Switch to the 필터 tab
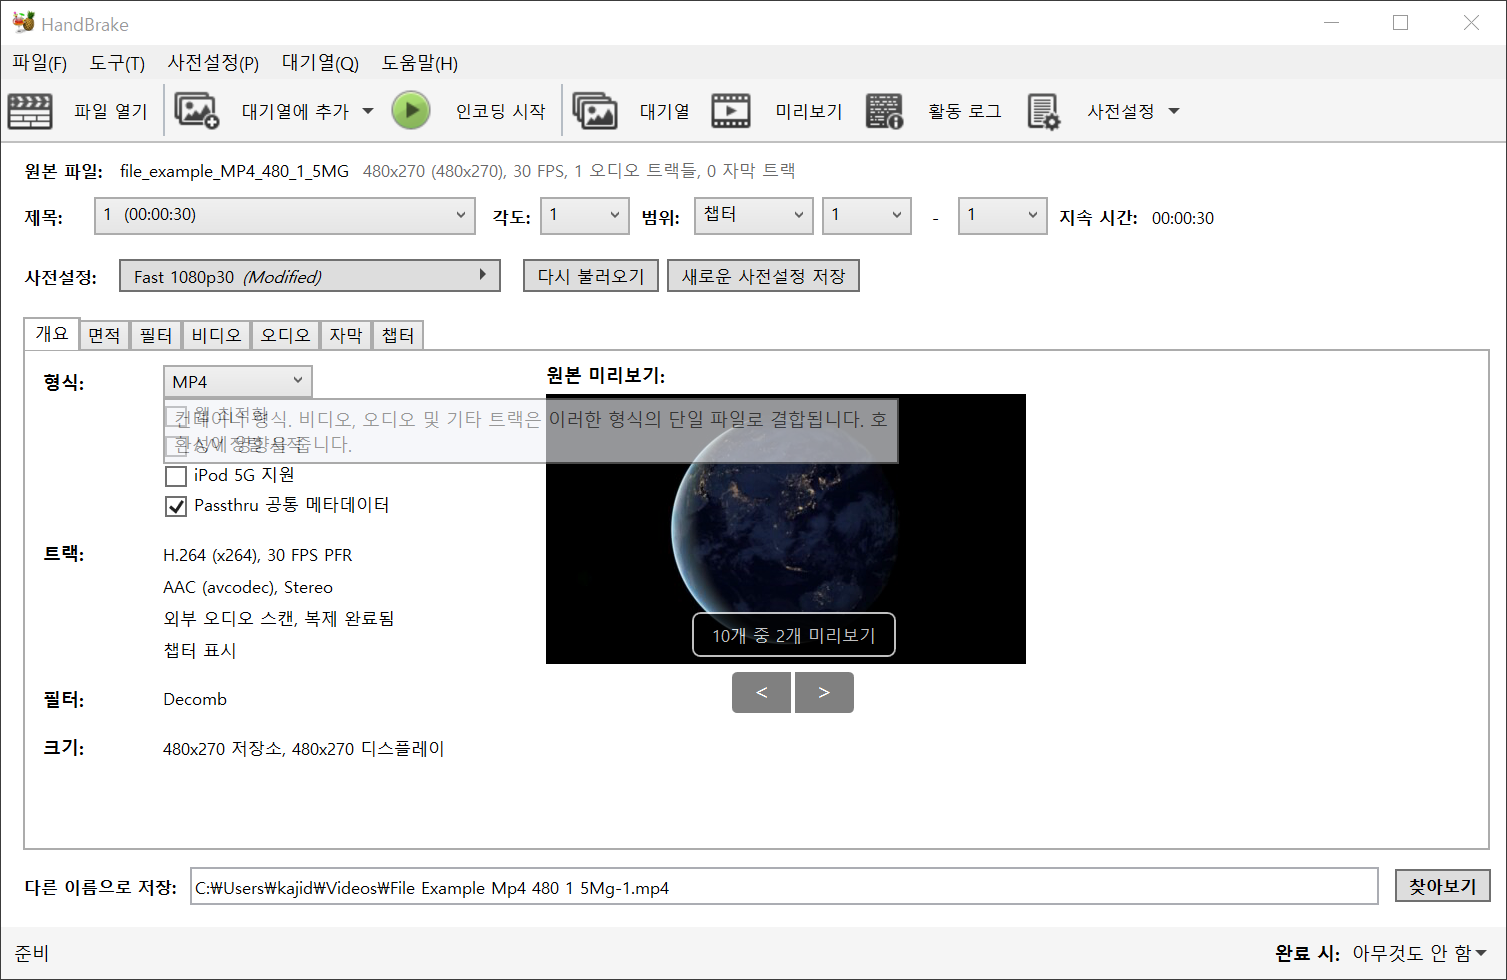This screenshot has width=1507, height=980. tap(156, 335)
